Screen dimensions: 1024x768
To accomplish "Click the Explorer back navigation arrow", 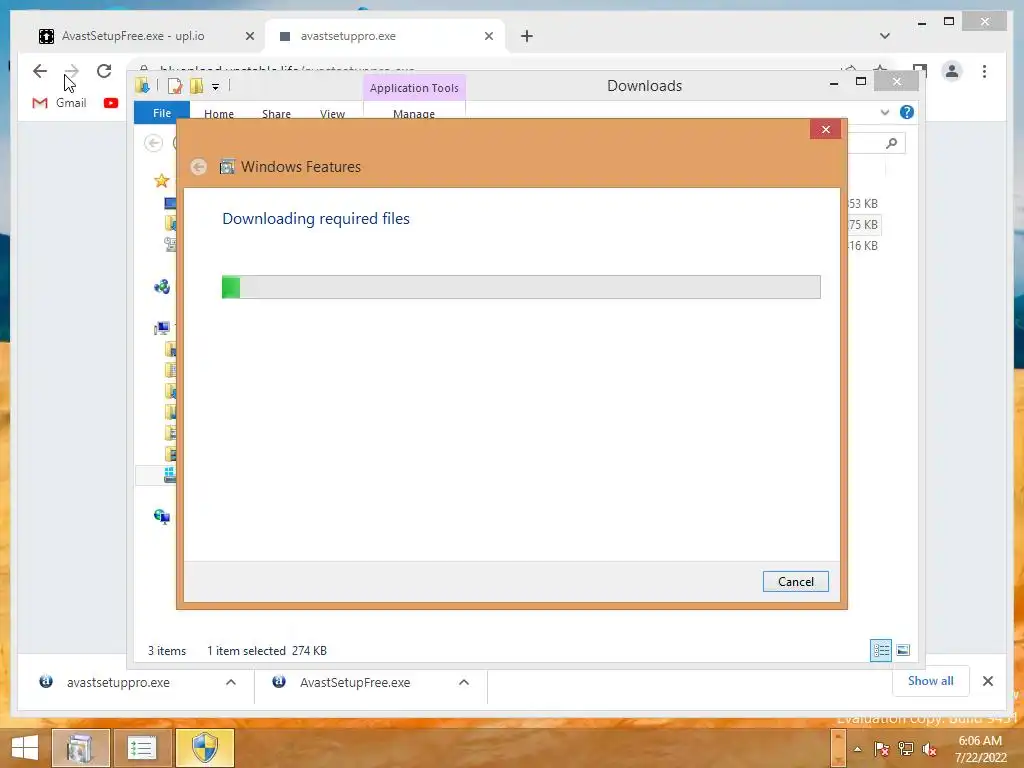I will pos(153,142).
